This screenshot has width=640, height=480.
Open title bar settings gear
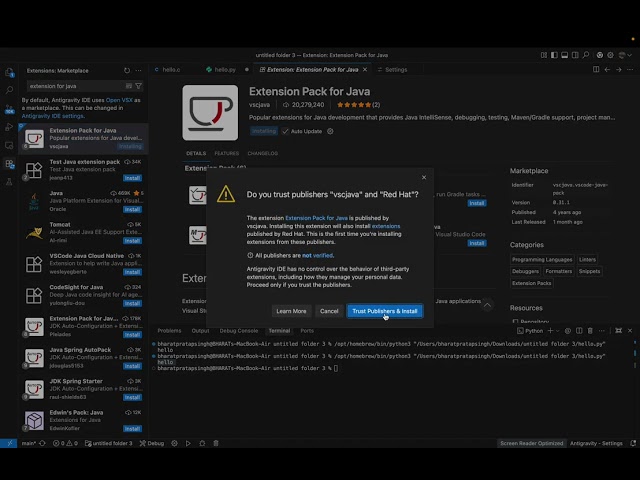click(611, 55)
